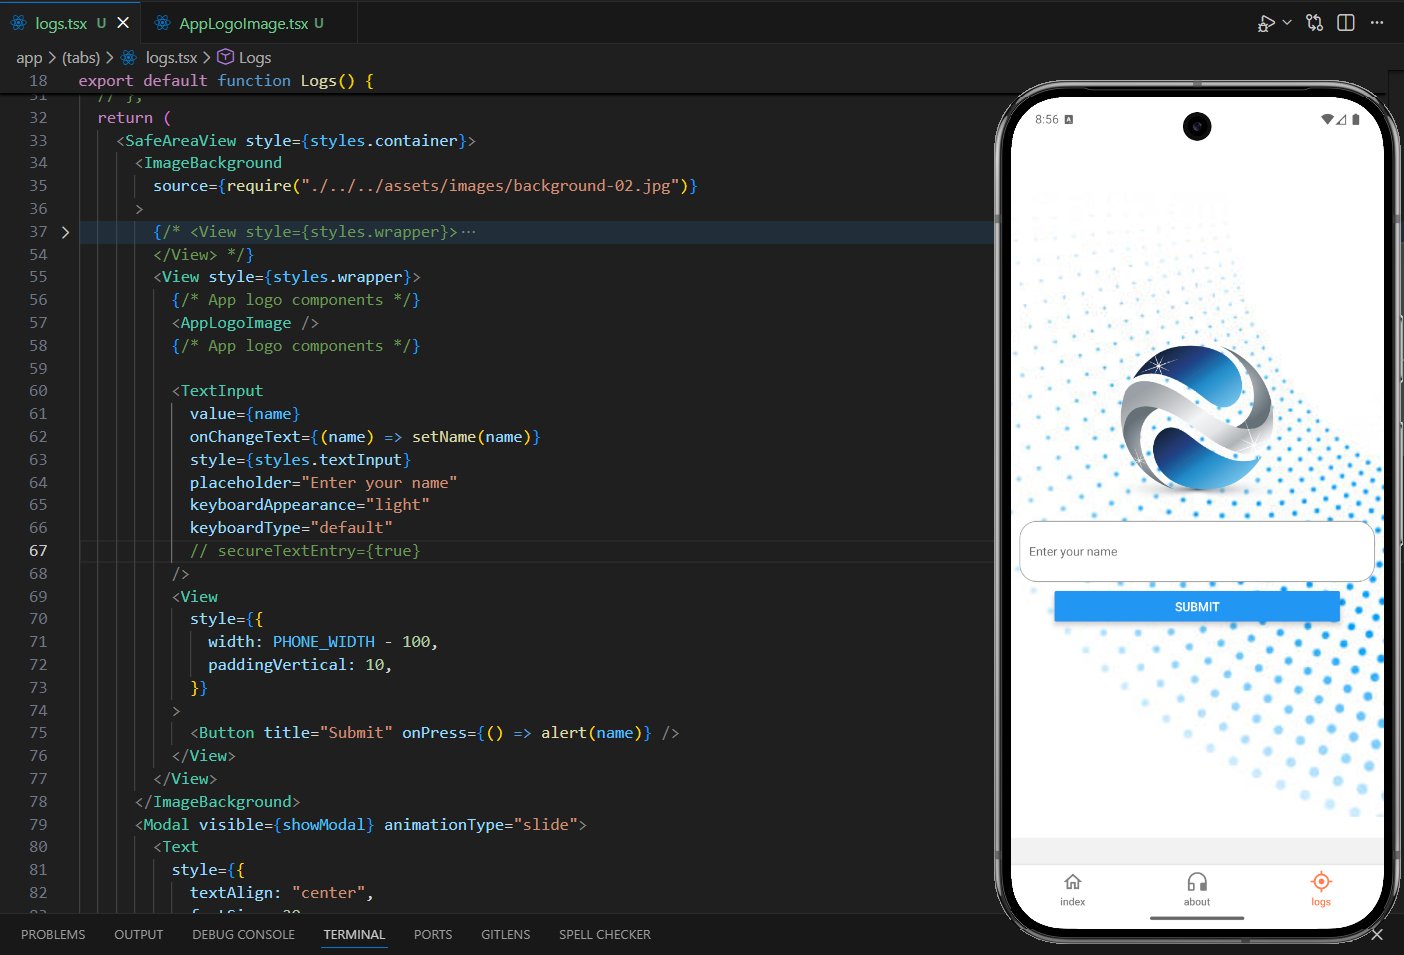Tap the SUBMIT button in the emulator
This screenshot has height=955, width=1404.
tap(1197, 607)
